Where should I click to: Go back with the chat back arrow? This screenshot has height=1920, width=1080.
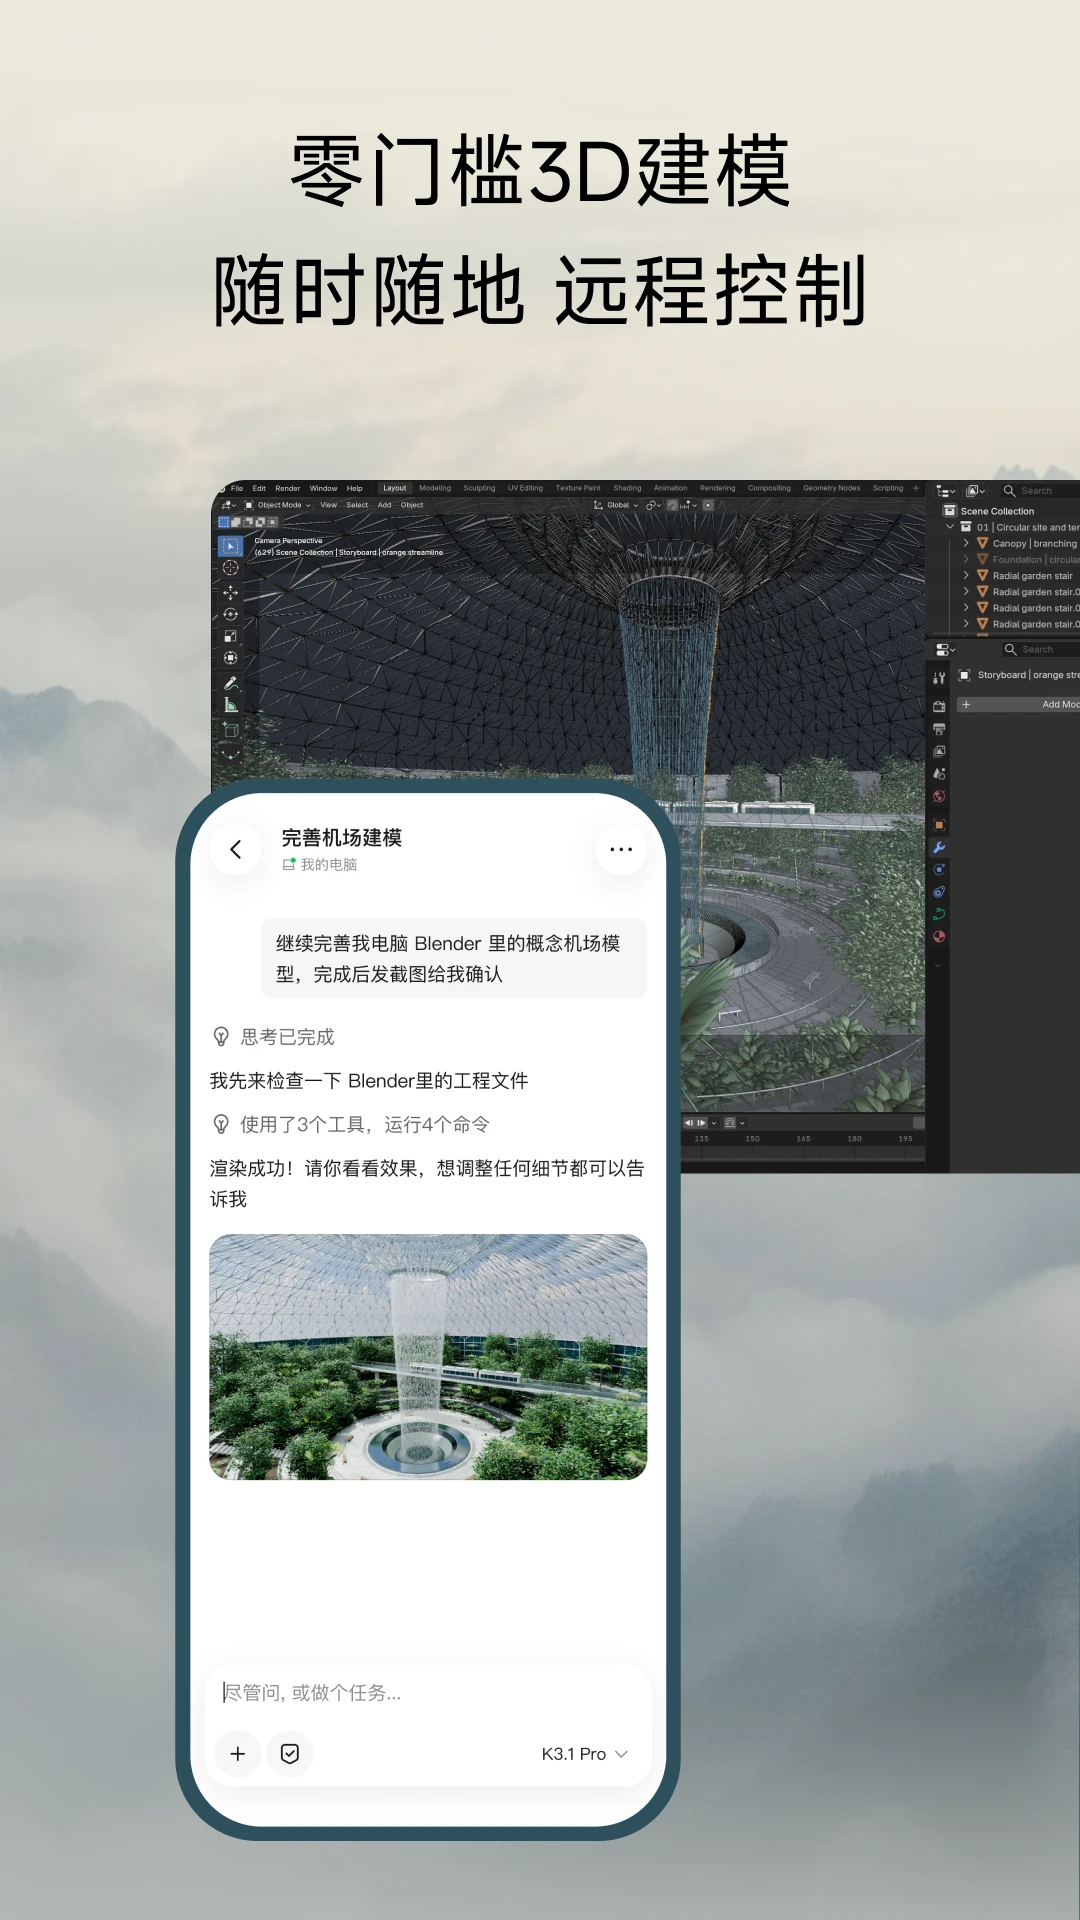236,849
